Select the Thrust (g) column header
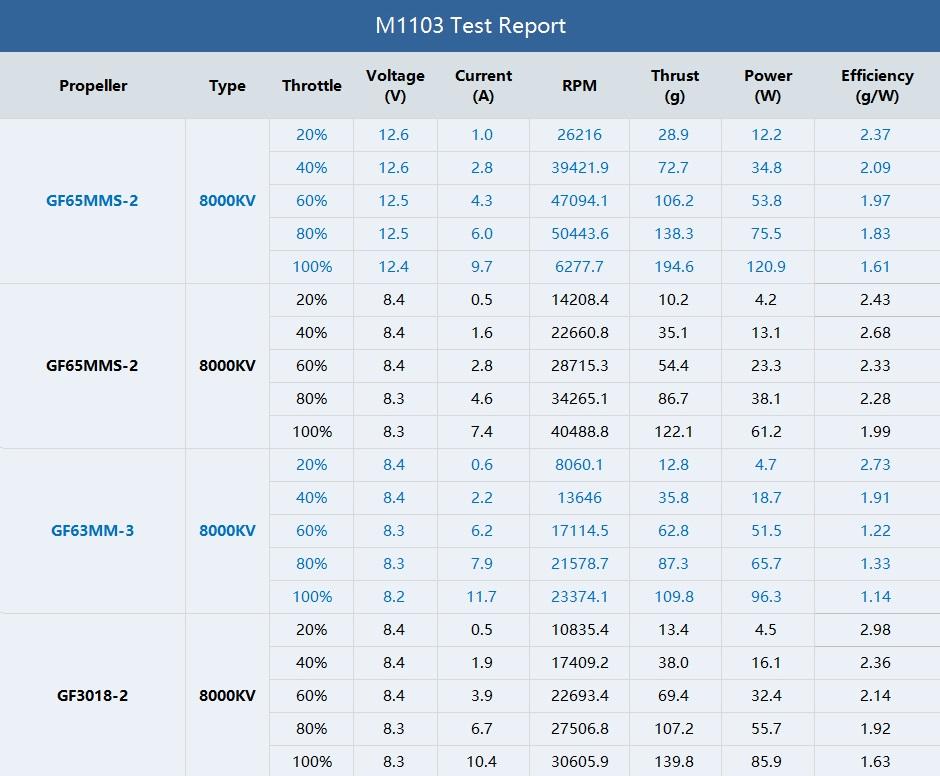The image size is (940, 776). 674,86
